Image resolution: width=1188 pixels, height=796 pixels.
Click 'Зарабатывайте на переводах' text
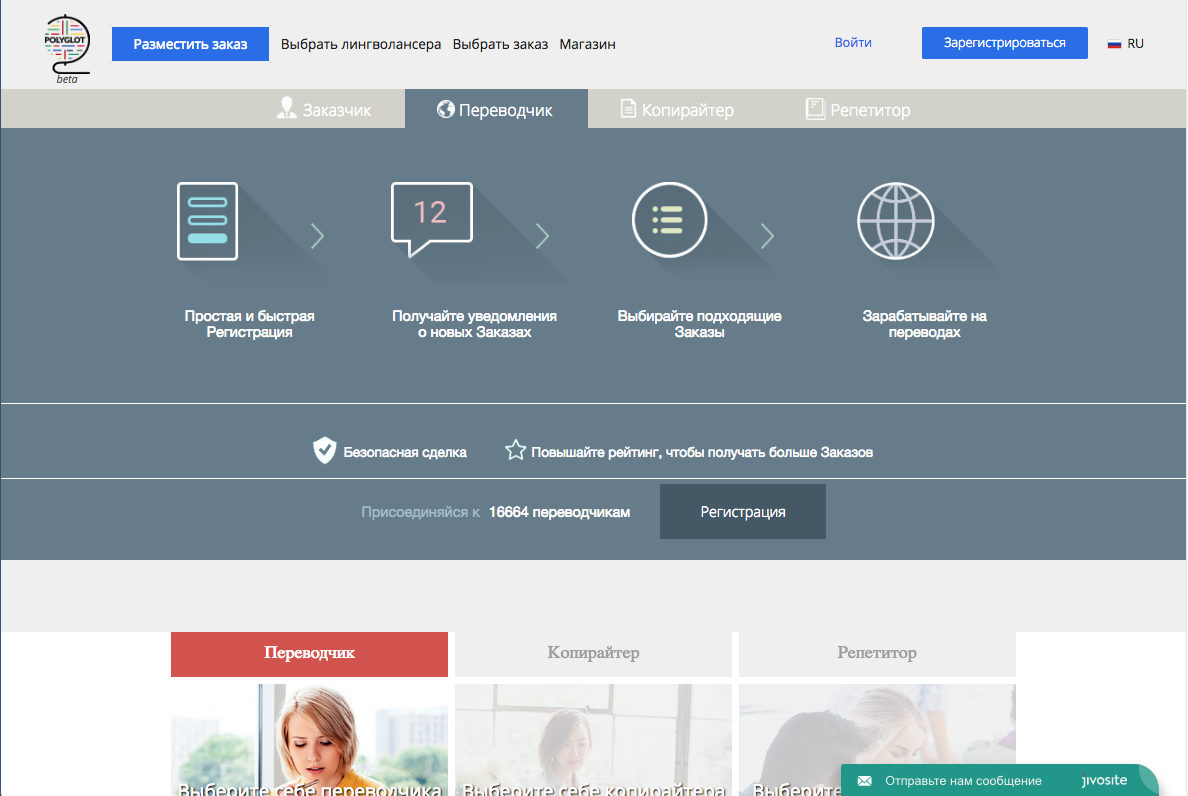point(924,324)
